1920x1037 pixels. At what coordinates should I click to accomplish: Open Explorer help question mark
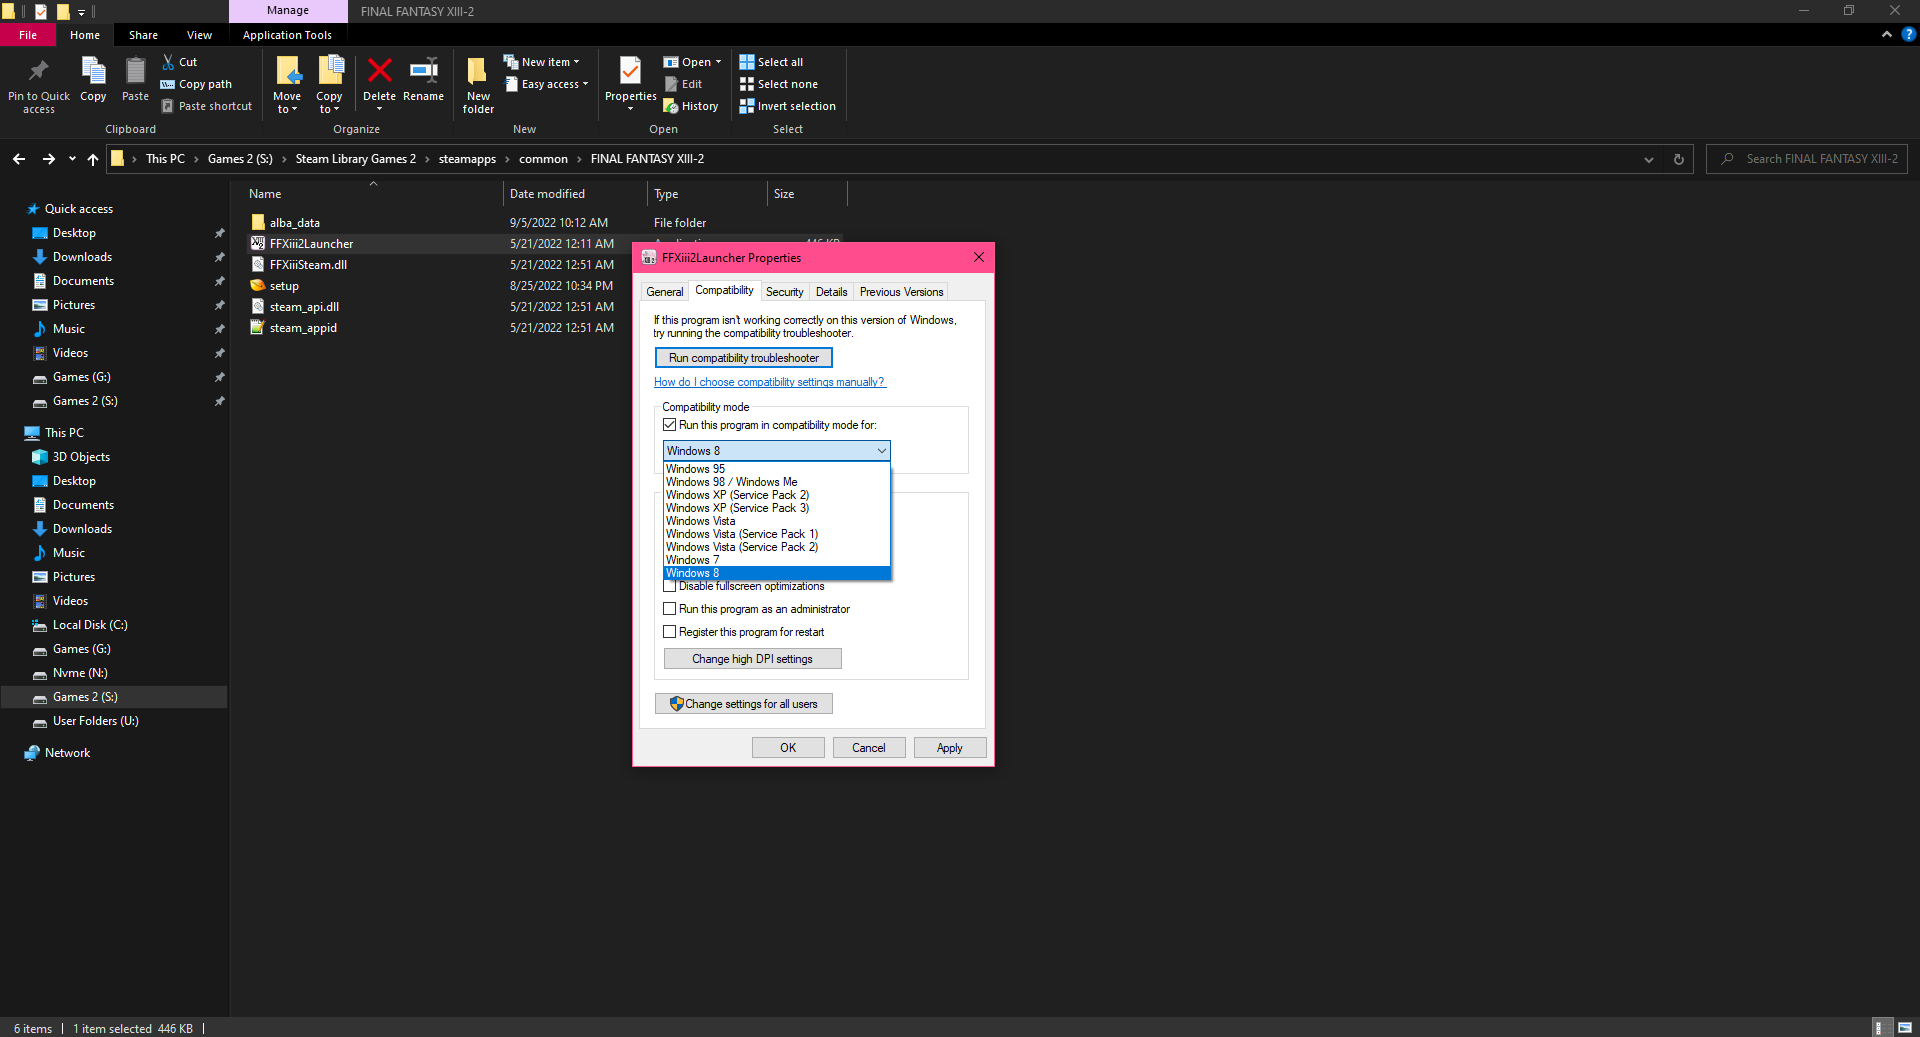point(1908,34)
